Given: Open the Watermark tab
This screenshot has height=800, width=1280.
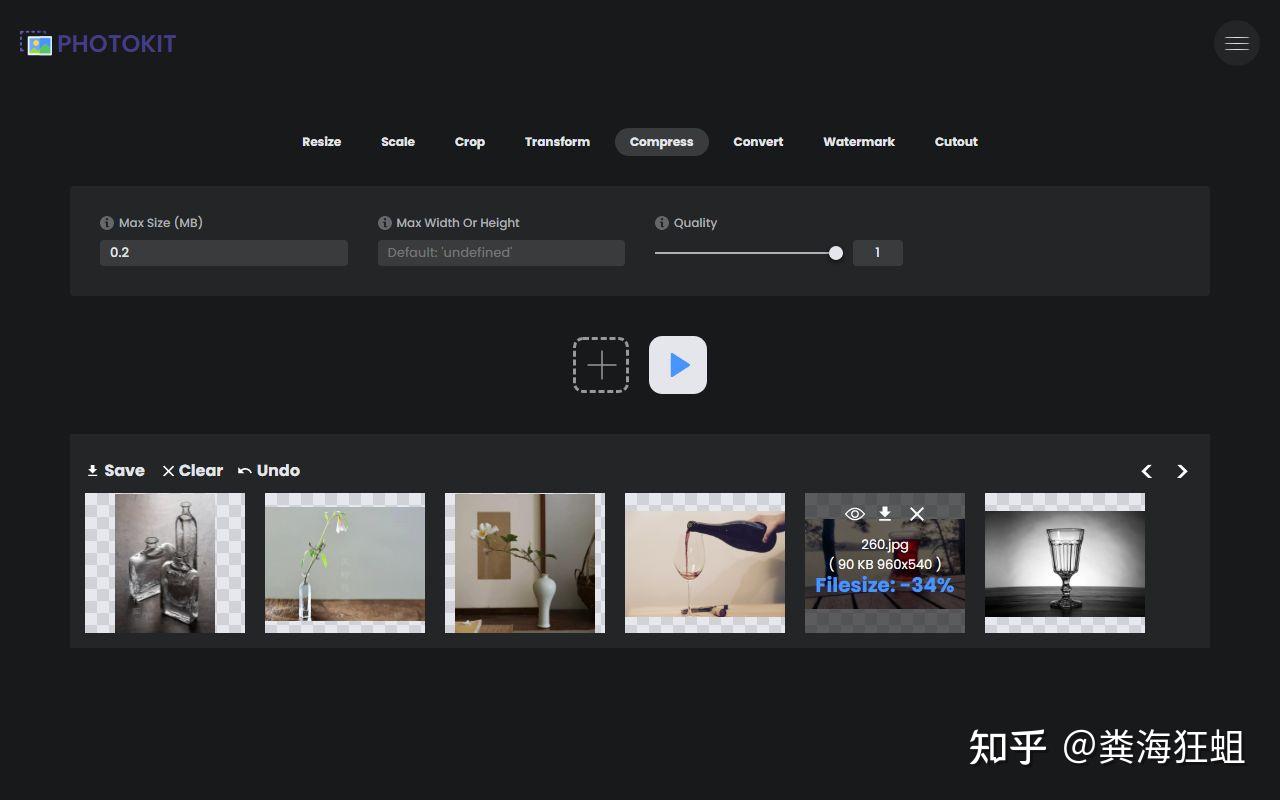Looking at the screenshot, I should (859, 142).
